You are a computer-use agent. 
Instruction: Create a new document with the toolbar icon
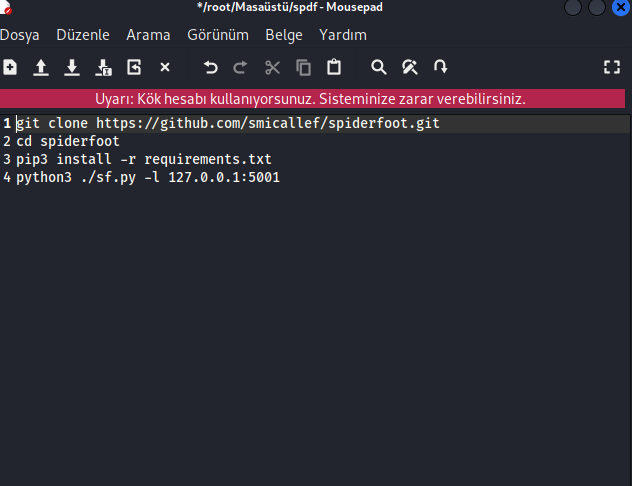(10, 67)
